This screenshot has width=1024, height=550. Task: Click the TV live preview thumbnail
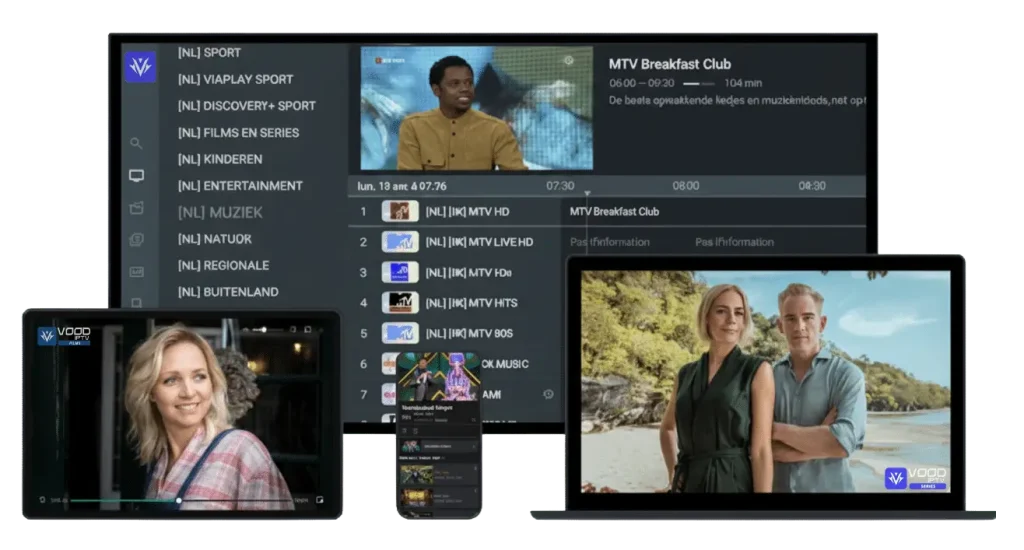tap(477, 108)
